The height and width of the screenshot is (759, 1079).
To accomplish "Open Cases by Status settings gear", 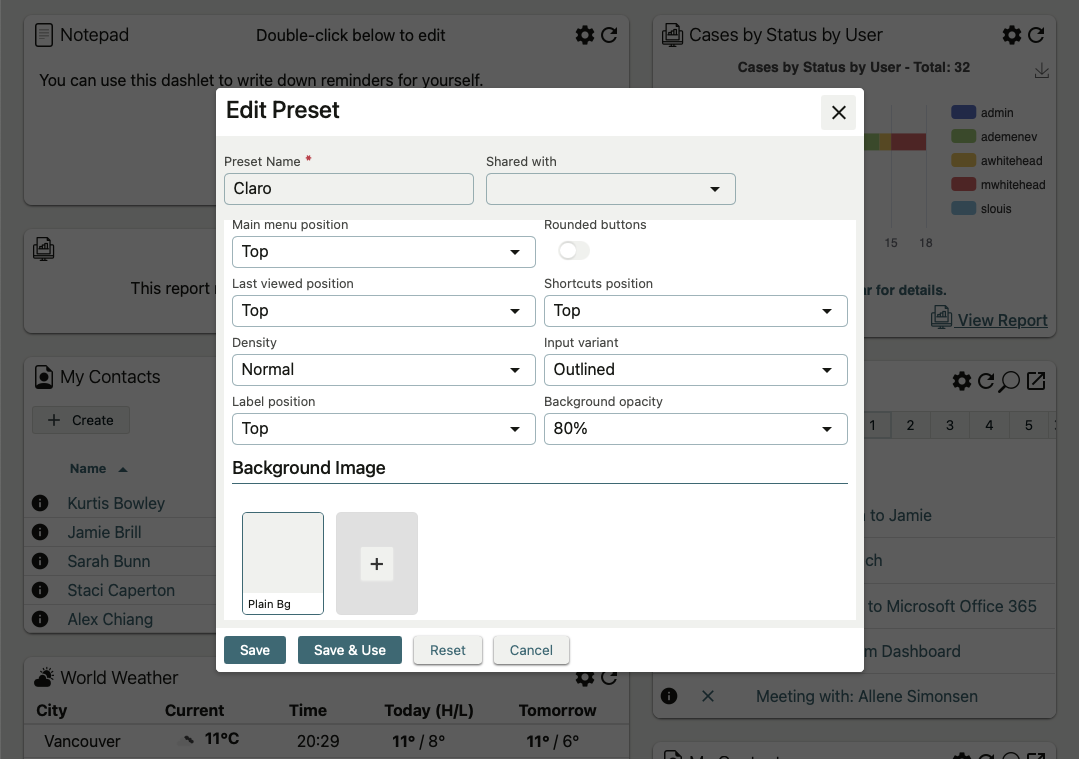I will (1012, 35).
